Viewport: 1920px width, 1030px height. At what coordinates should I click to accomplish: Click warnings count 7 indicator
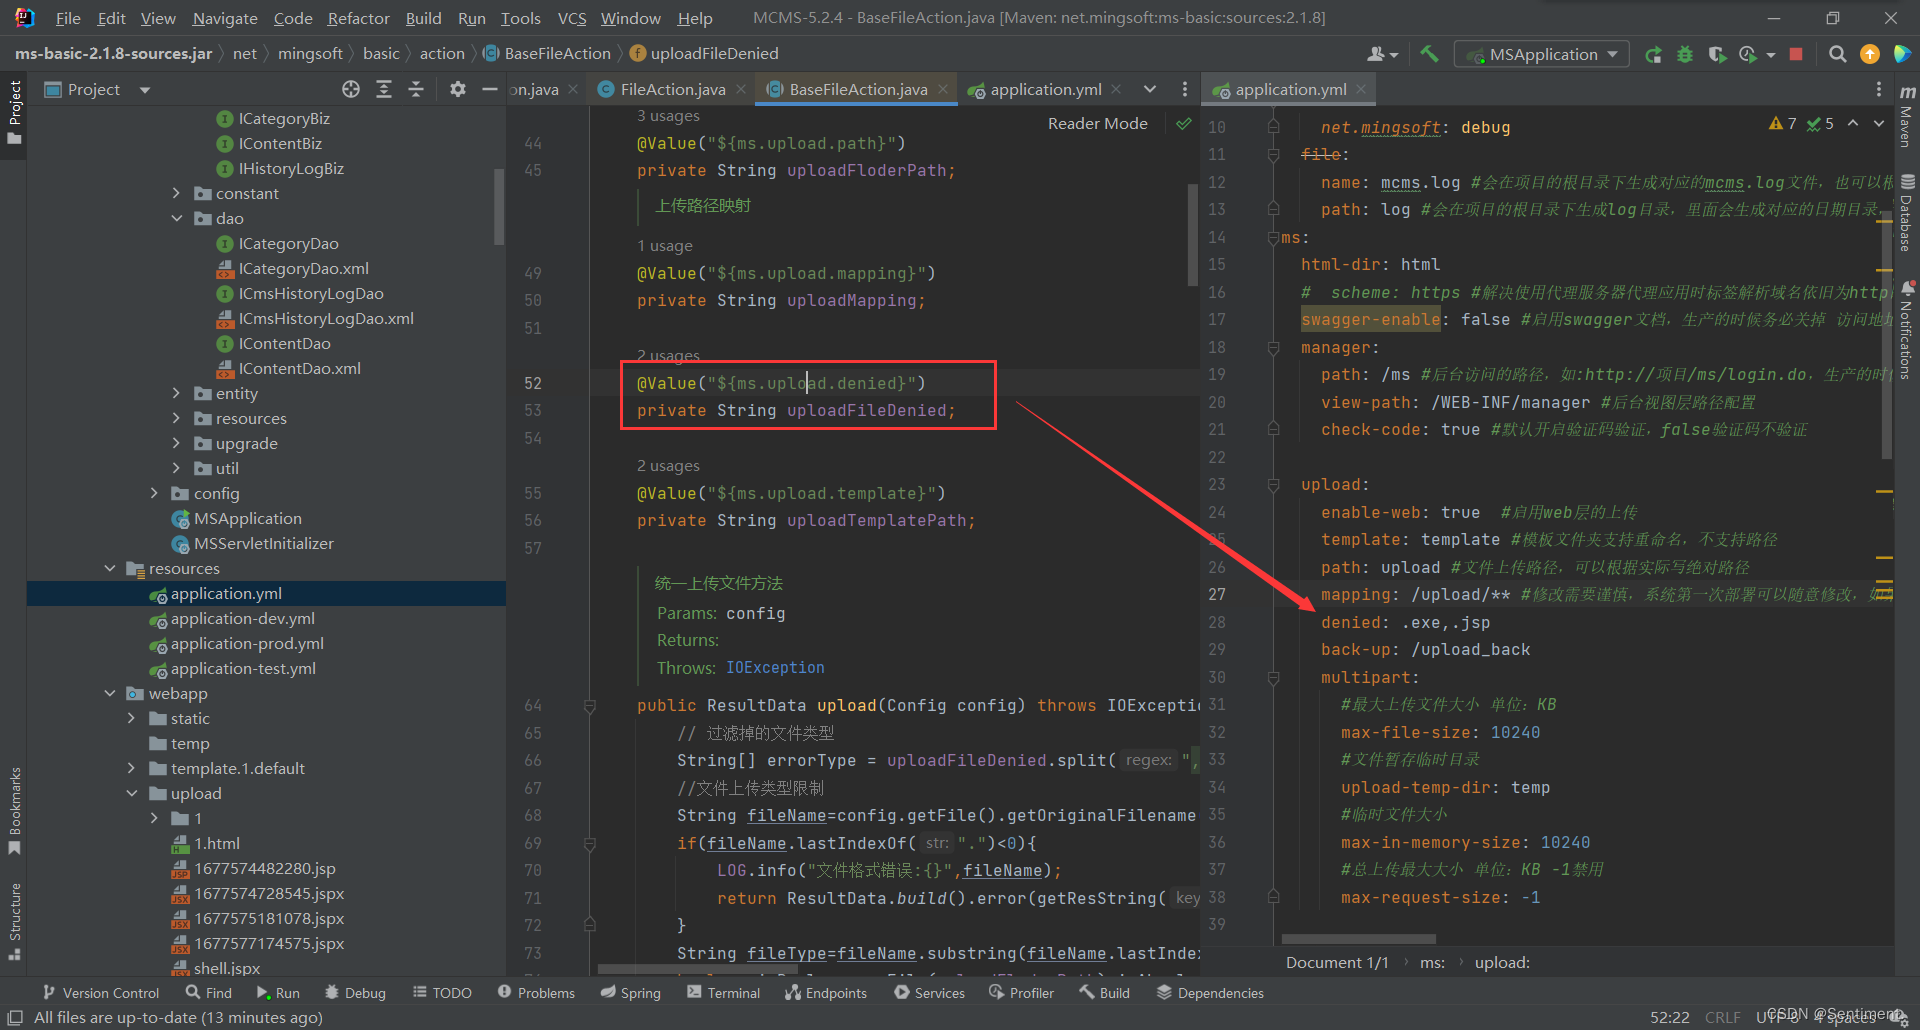pyautogui.click(x=1783, y=124)
